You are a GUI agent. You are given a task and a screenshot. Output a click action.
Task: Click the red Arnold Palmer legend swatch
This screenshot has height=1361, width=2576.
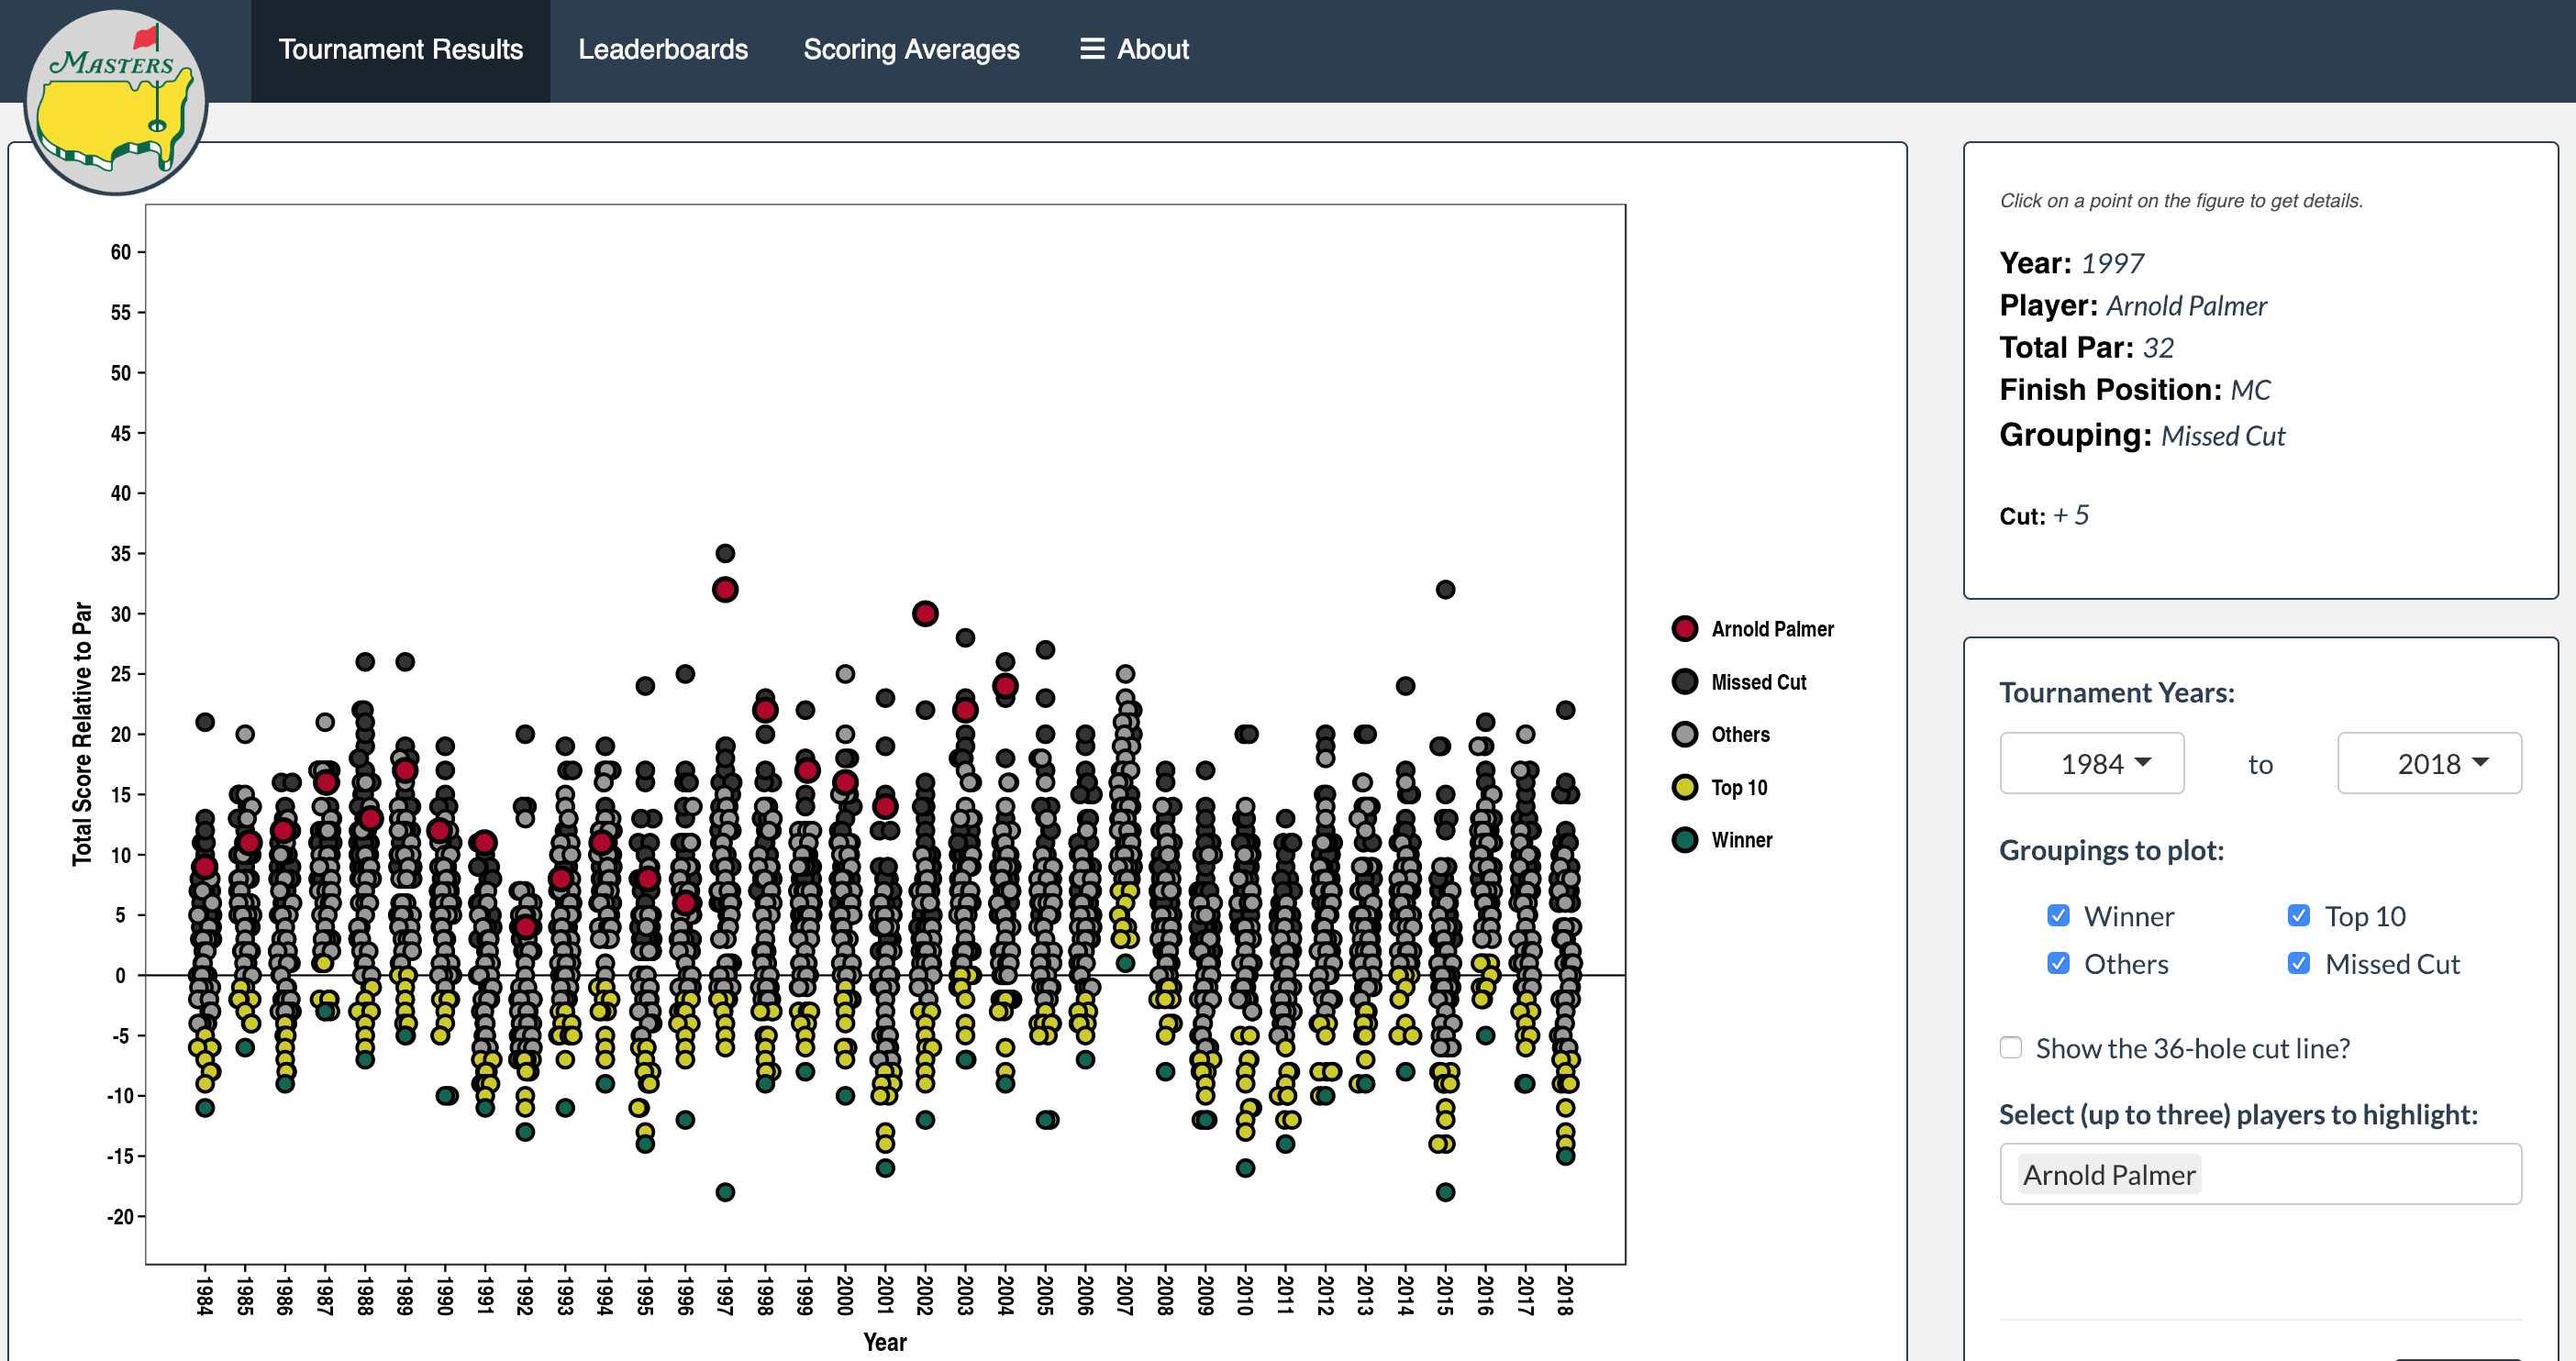tap(1684, 629)
